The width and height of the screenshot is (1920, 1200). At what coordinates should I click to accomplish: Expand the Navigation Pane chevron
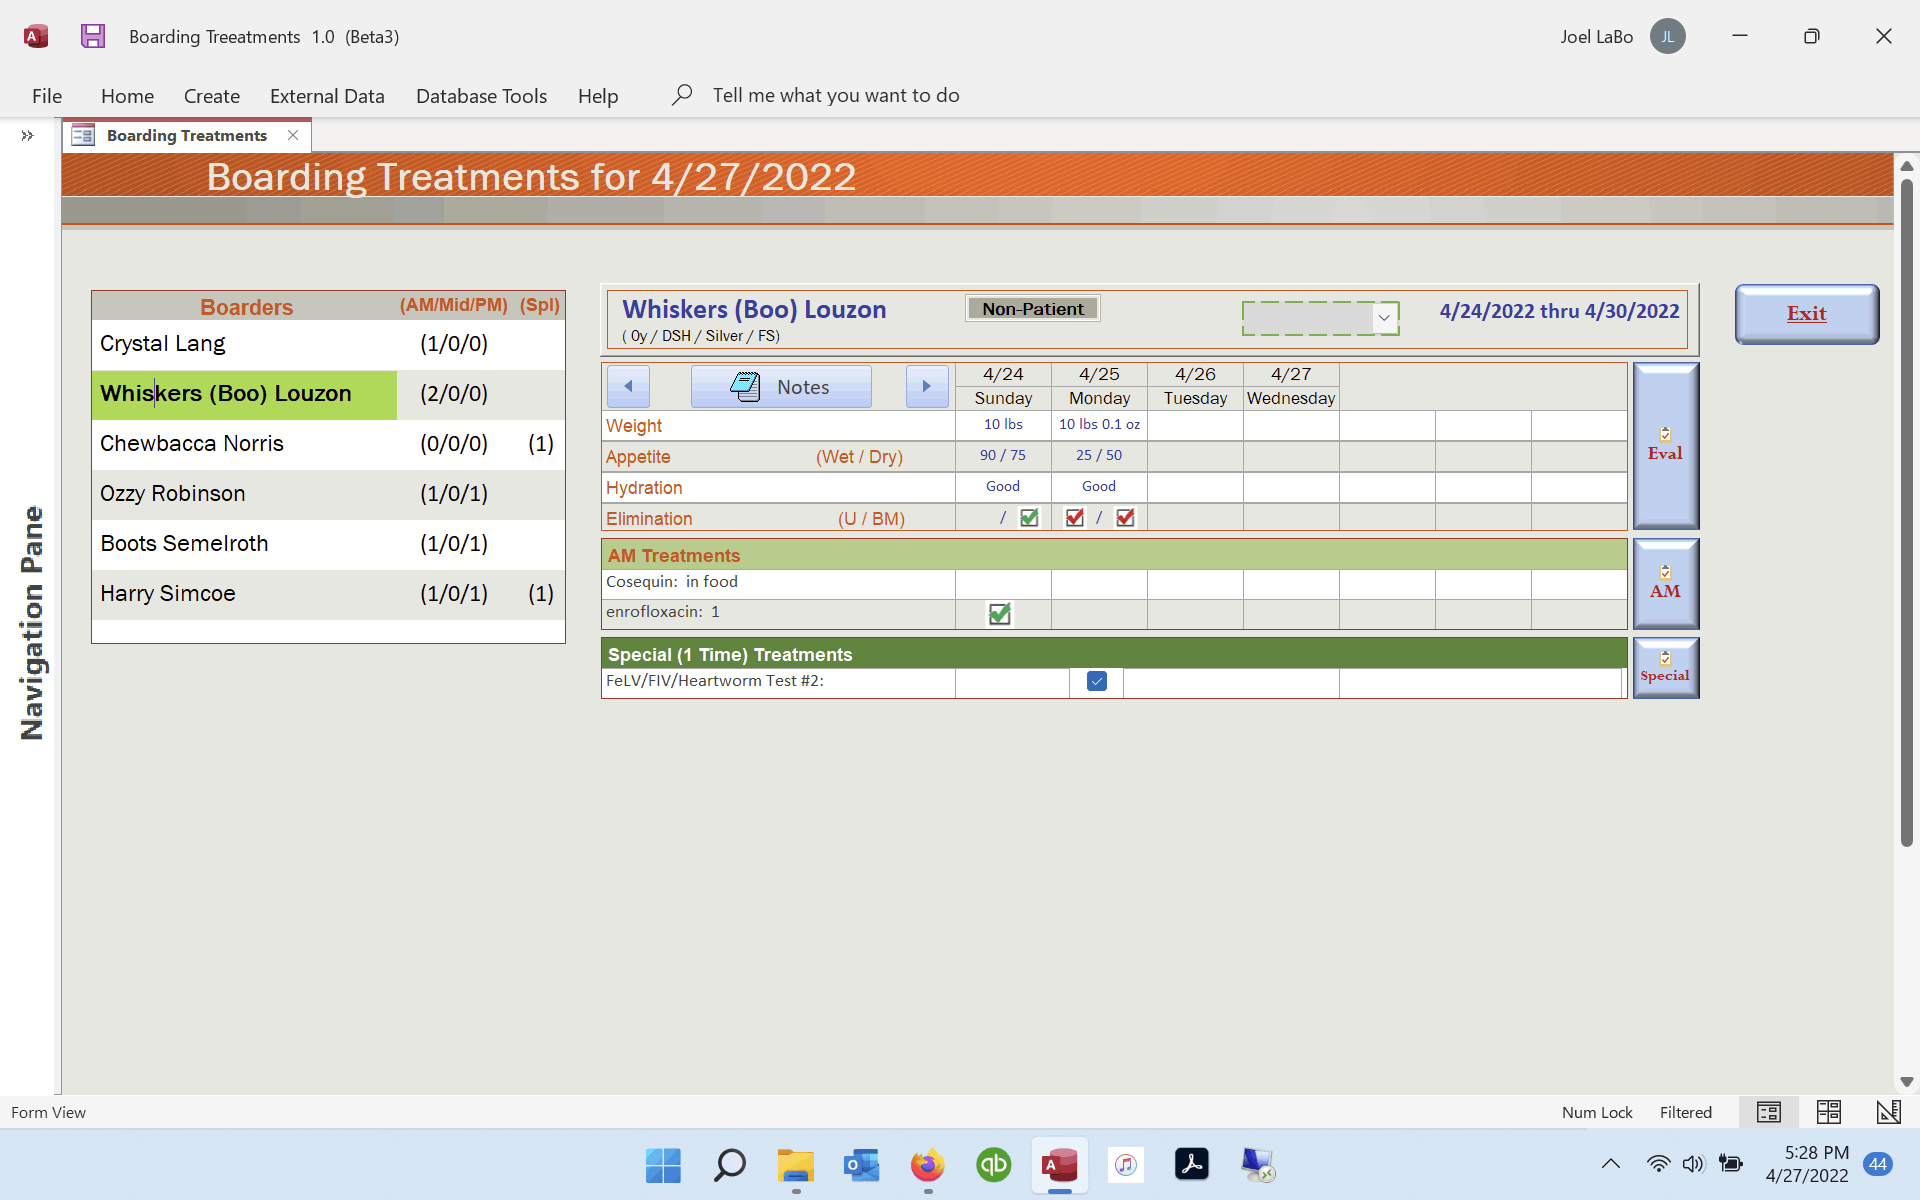[x=27, y=136]
